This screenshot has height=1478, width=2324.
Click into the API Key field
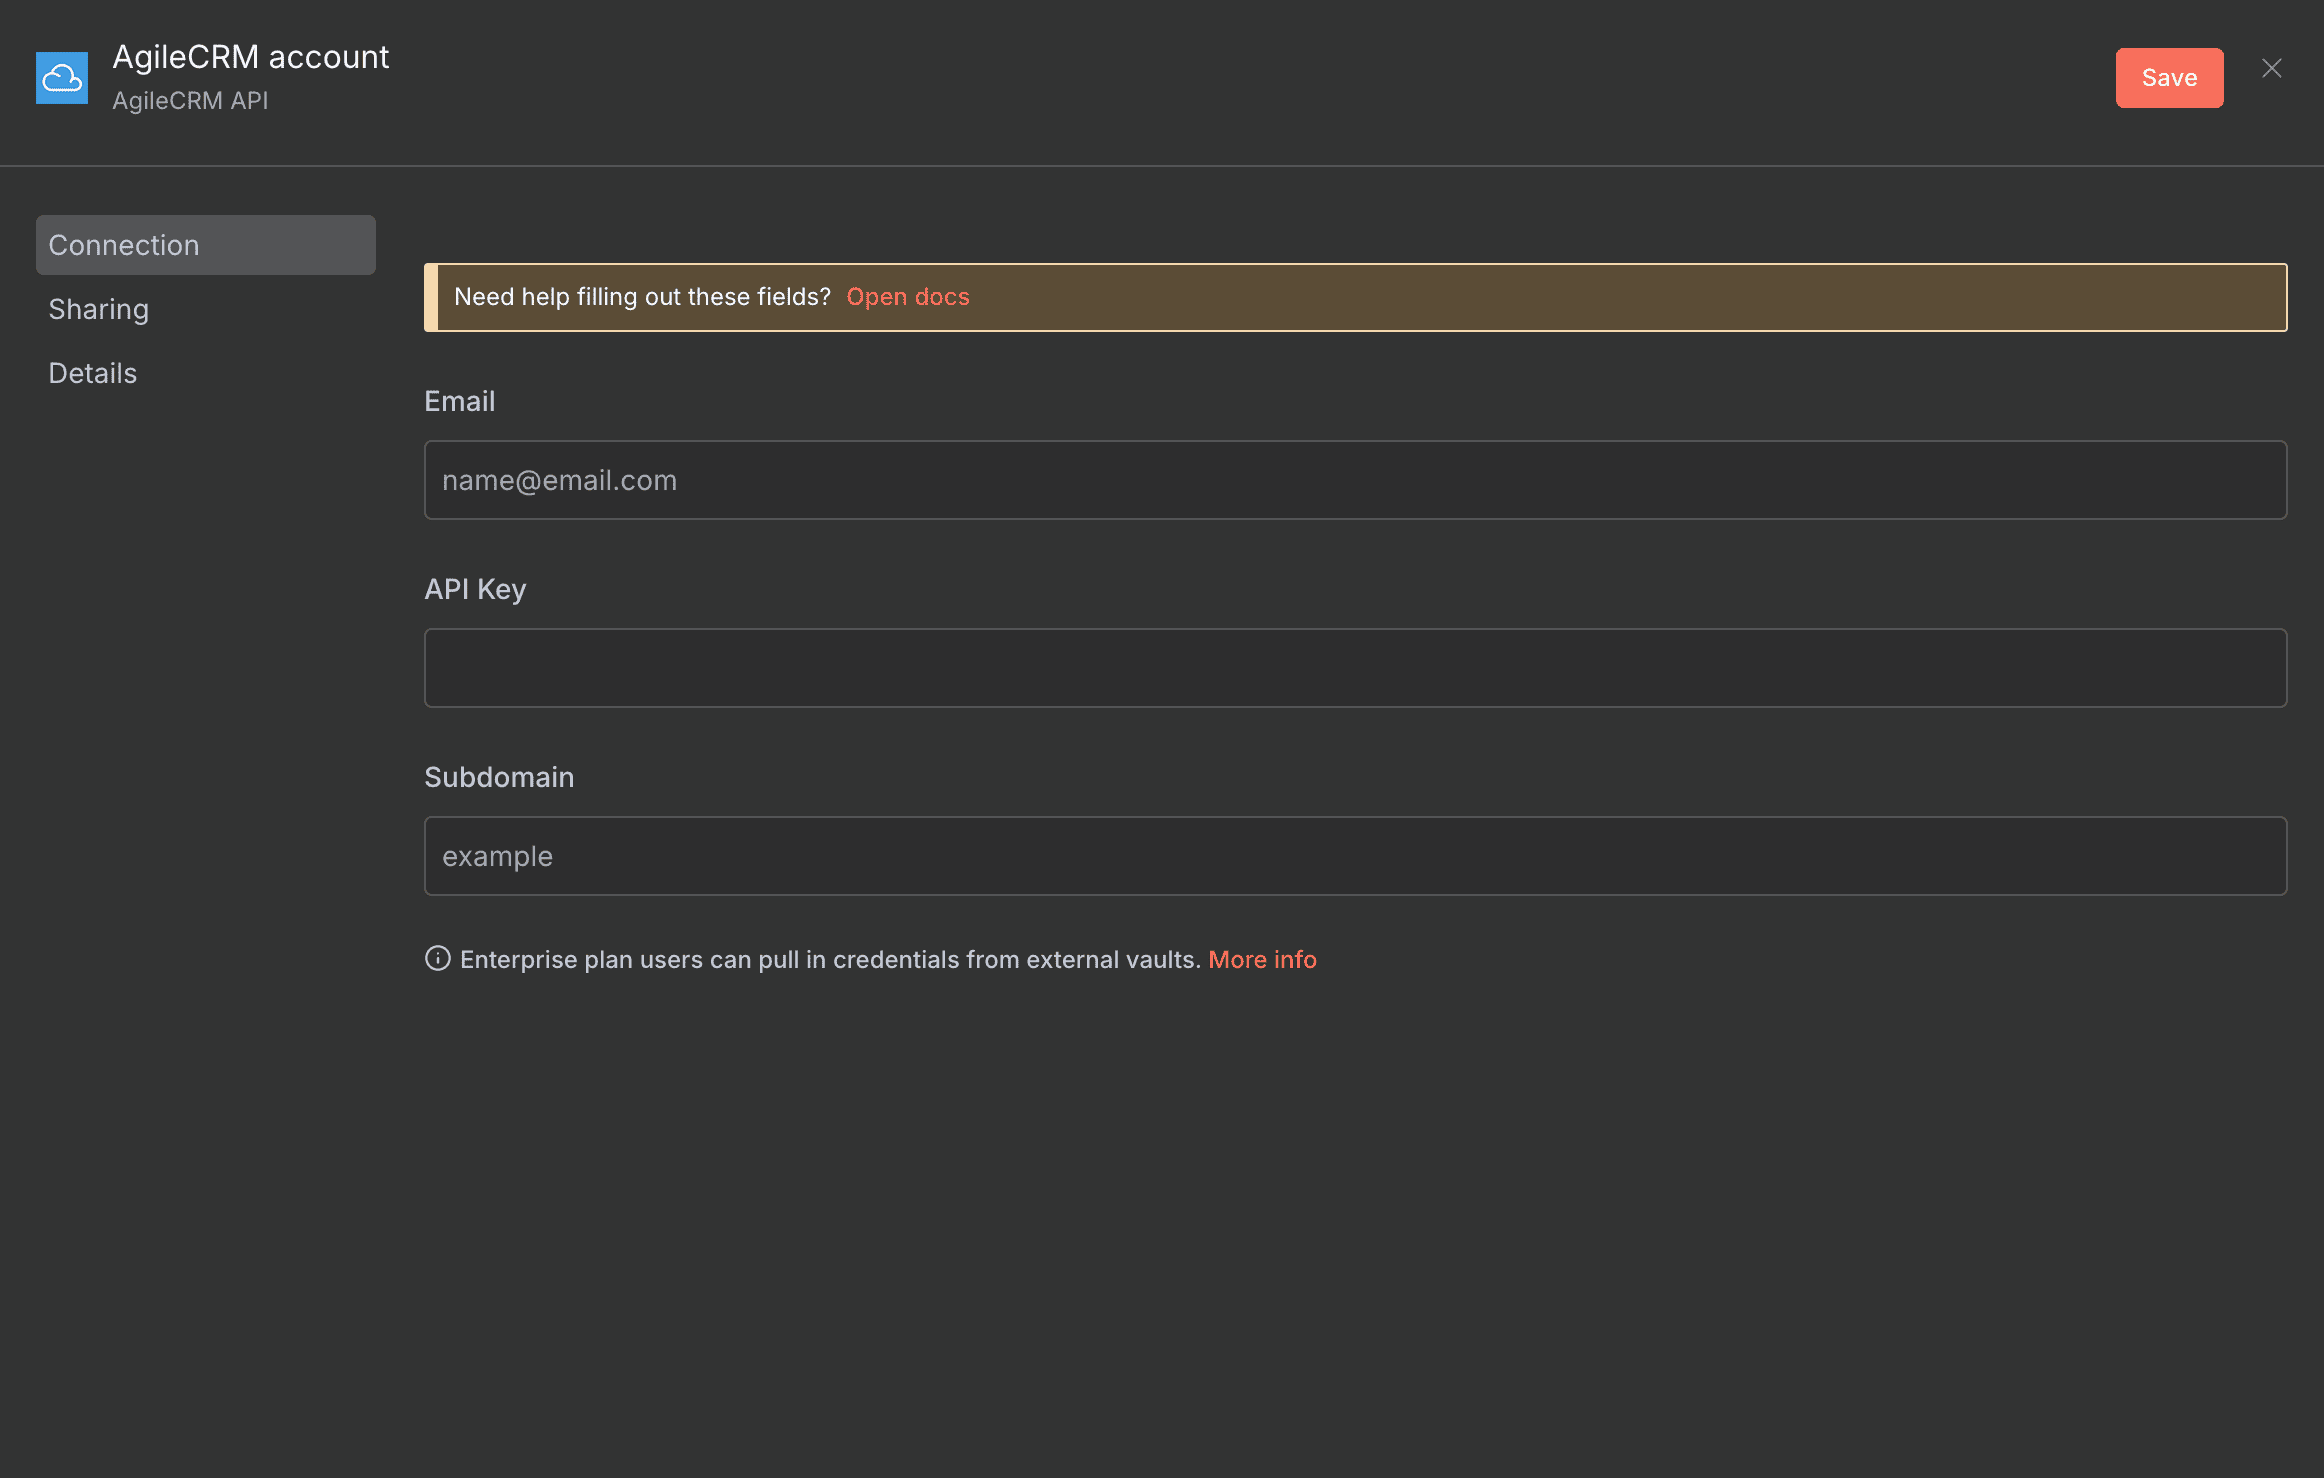(1355, 668)
